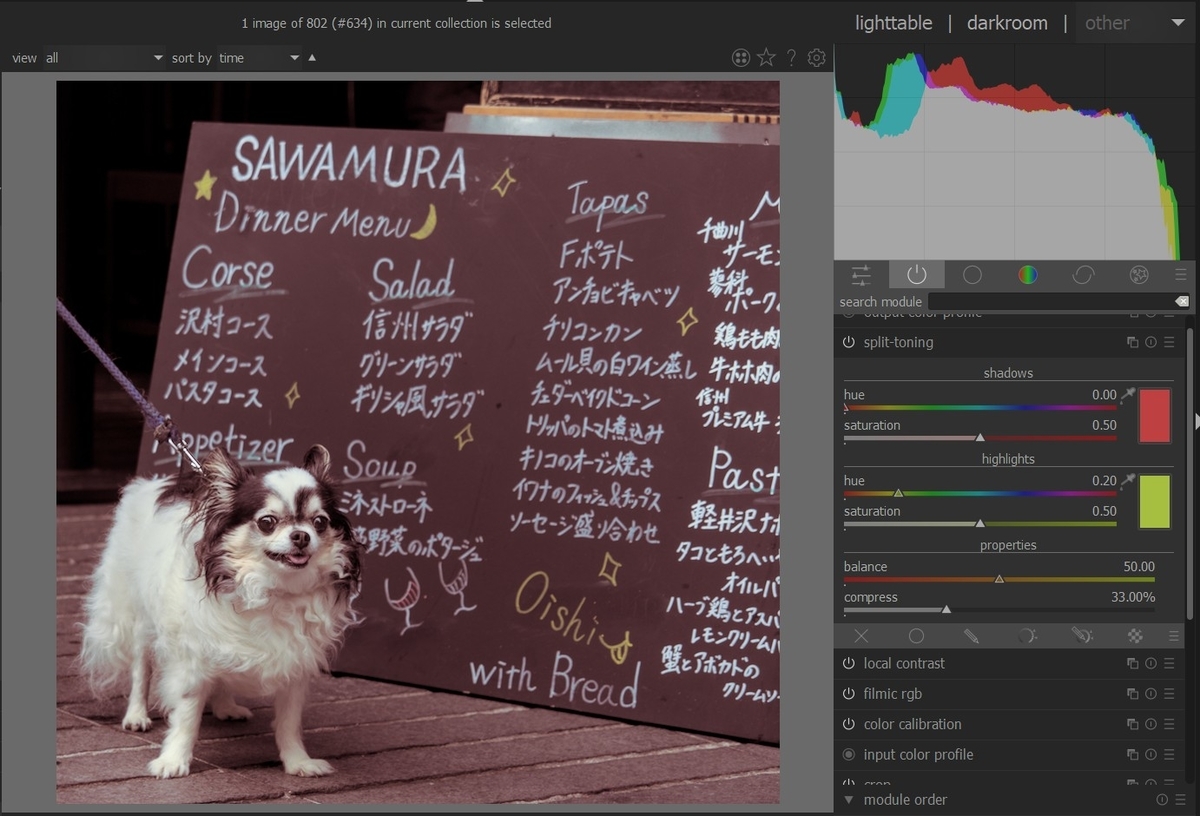This screenshot has width=1200, height=816.
Task: Open the quick access panel tab icon
Action: (x=861, y=275)
